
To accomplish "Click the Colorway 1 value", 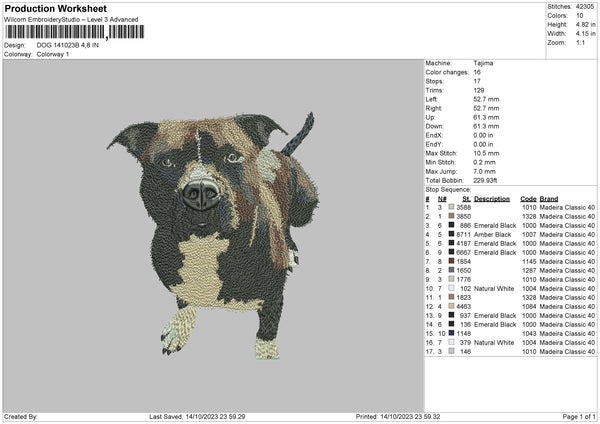I will (x=51, y=54).
